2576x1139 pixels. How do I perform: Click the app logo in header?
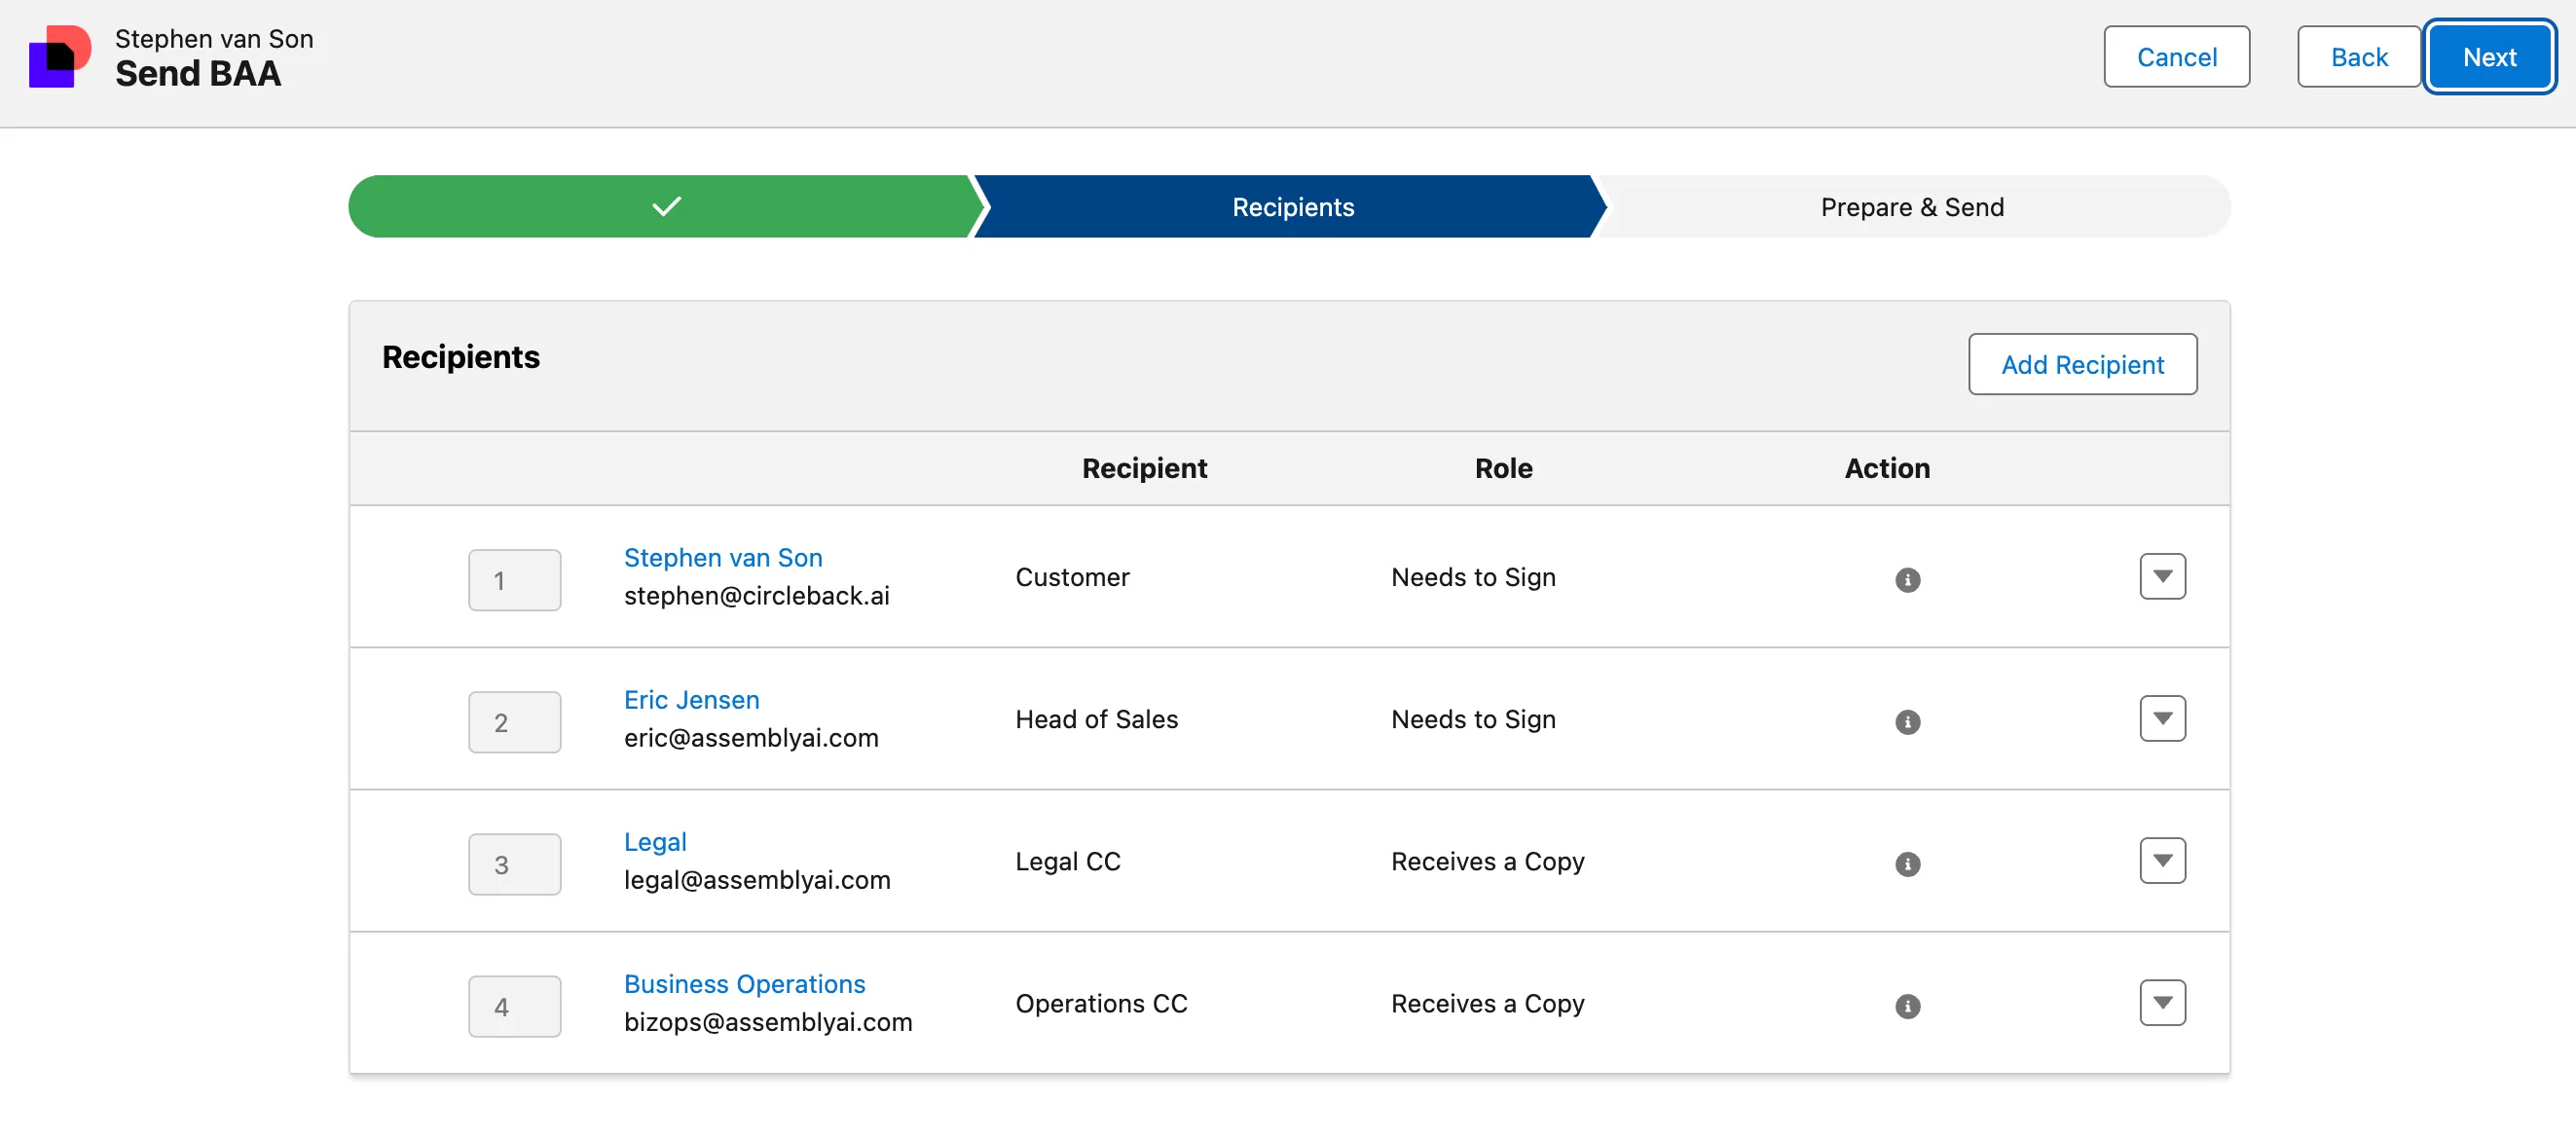coord(59,57)
